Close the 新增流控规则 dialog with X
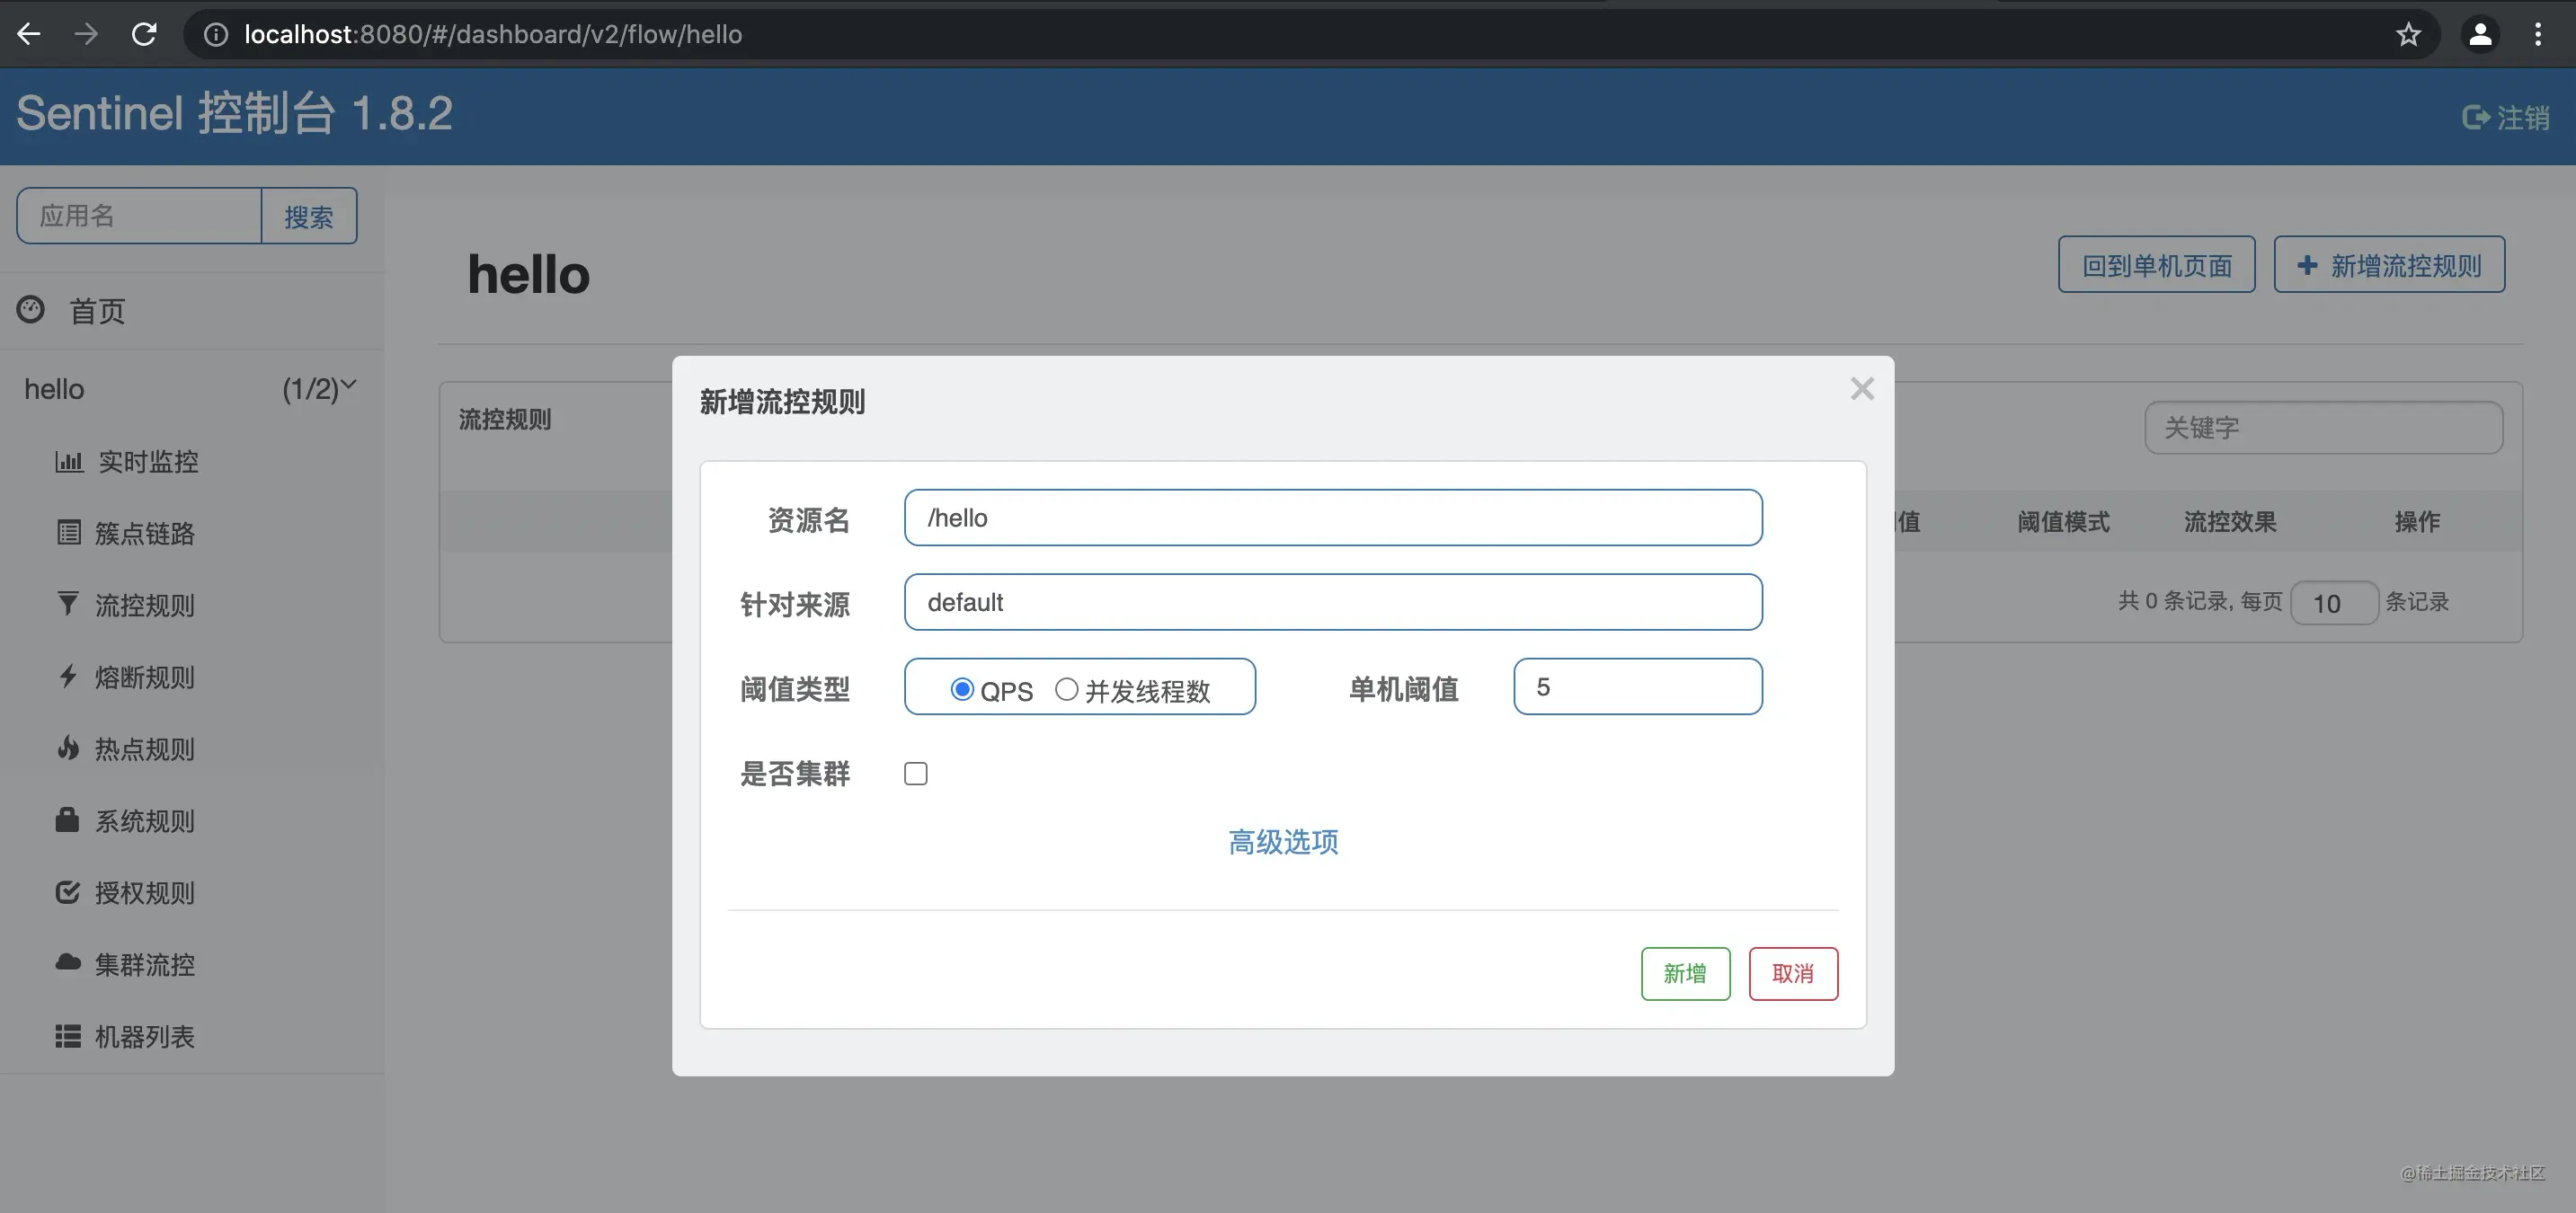This screenshot has height=1213, width=2576. (x=1862, y=388)
